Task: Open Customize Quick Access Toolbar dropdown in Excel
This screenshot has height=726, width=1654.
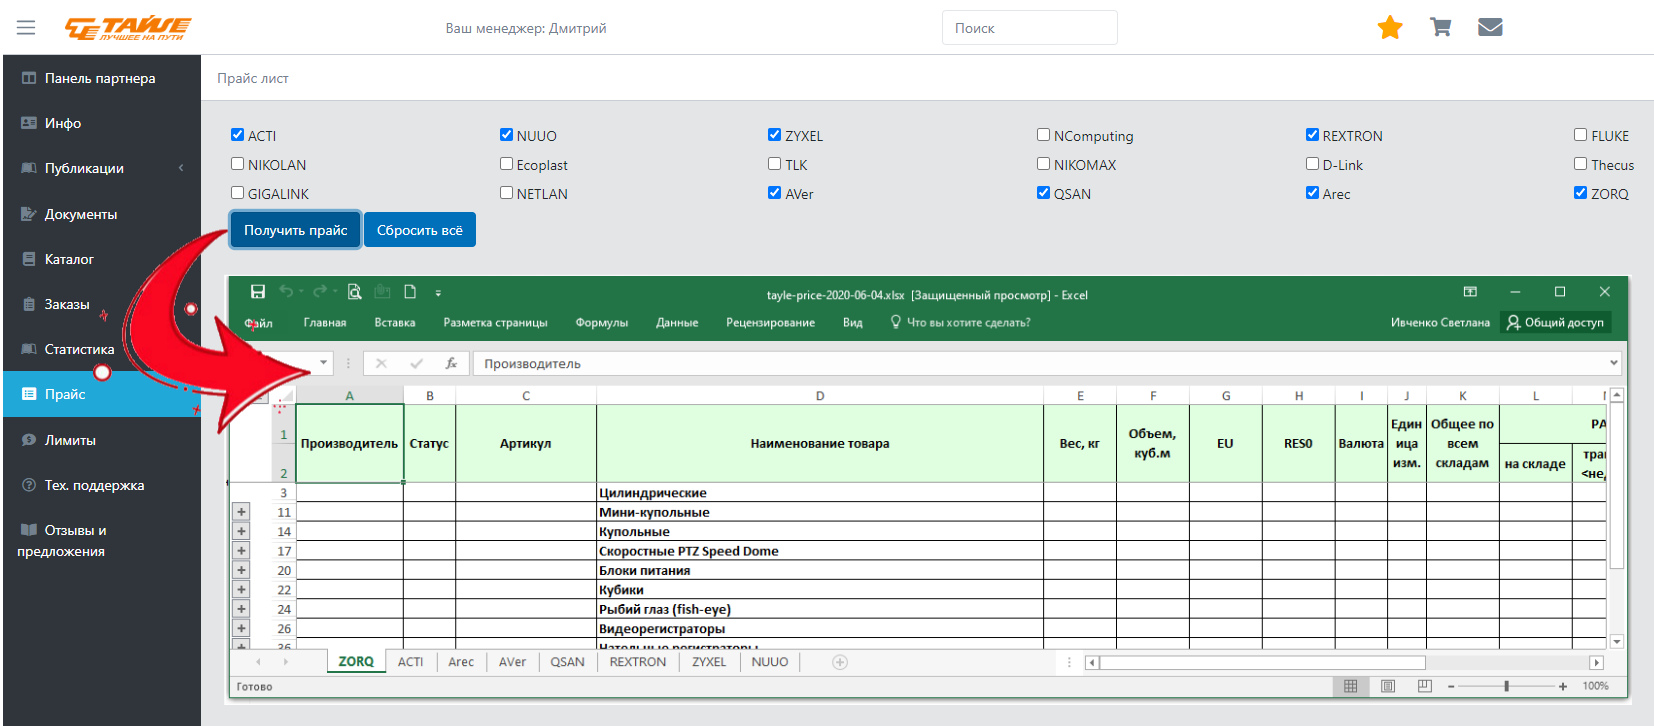Action: click(438, 293)
